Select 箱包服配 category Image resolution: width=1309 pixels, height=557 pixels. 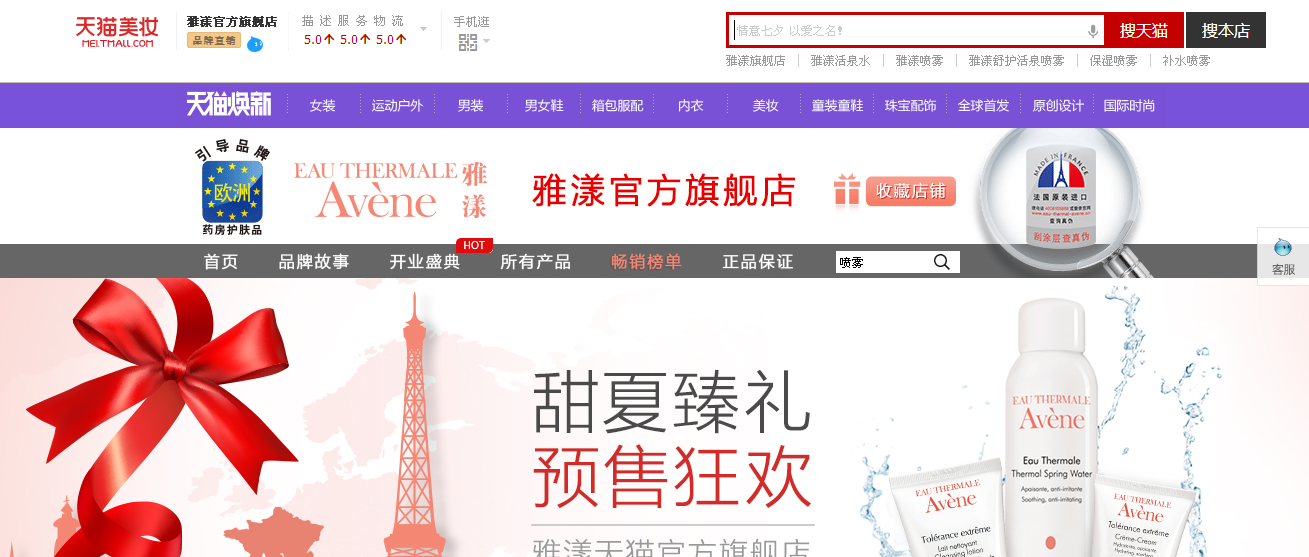click(x=618, y=106)
